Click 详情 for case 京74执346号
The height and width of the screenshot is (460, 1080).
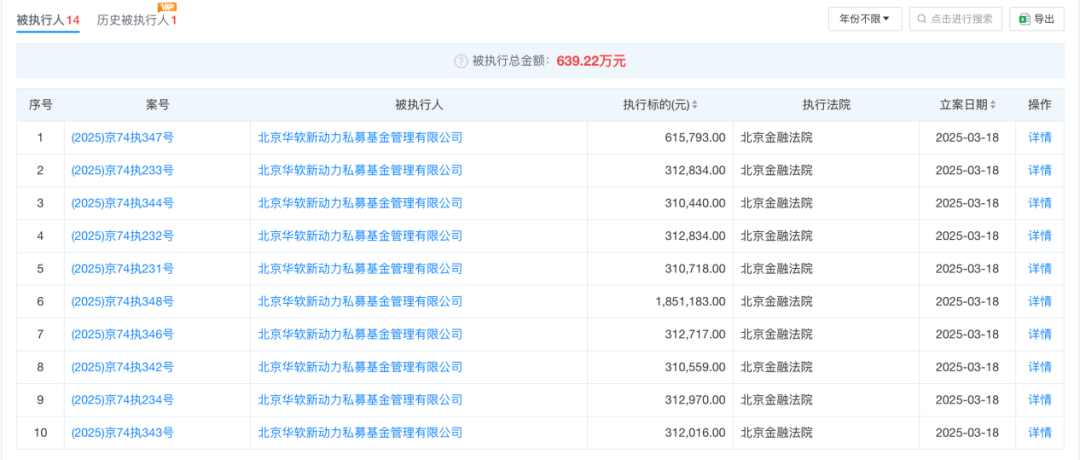(x=1040, y=334)
